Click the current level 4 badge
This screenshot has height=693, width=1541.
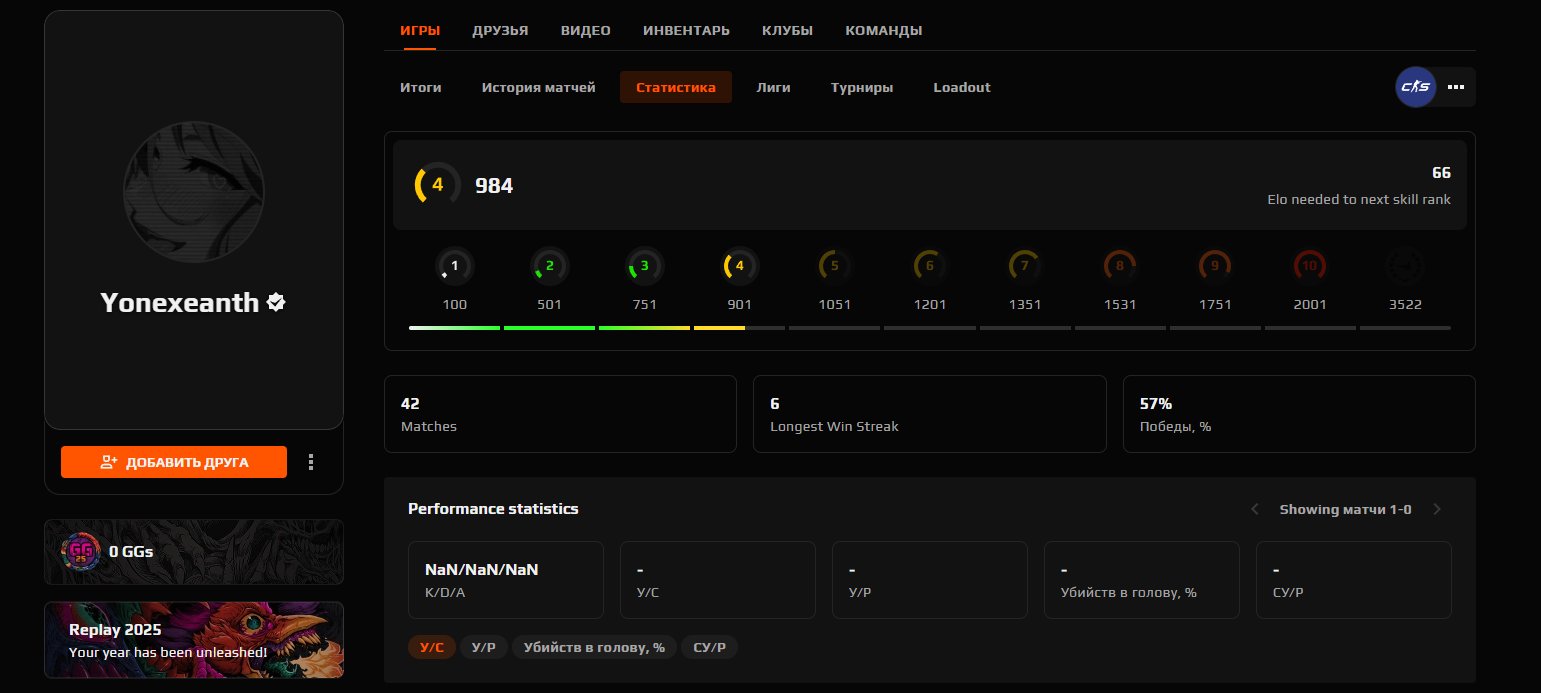coord(739,266)
